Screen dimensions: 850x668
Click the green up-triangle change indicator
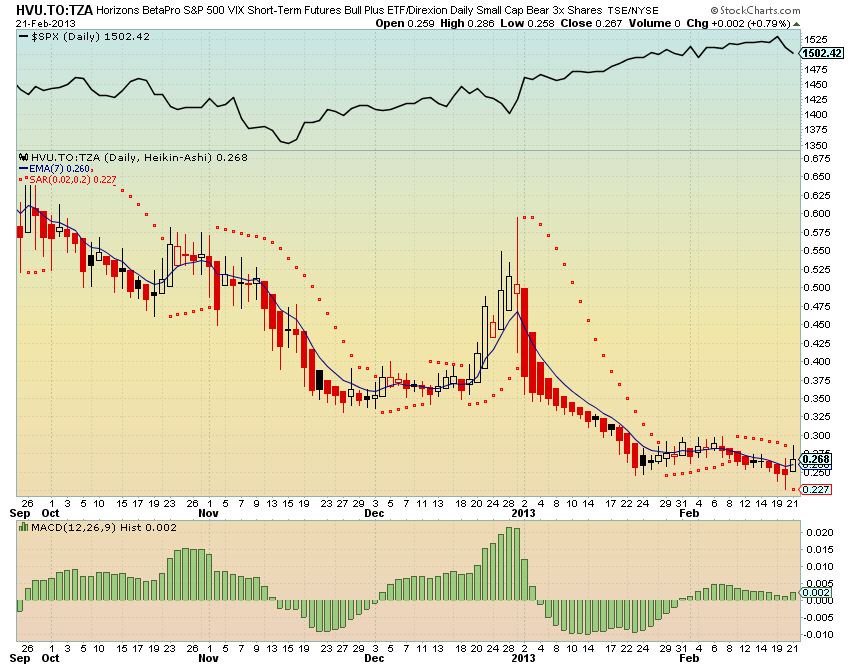(796, 24)
